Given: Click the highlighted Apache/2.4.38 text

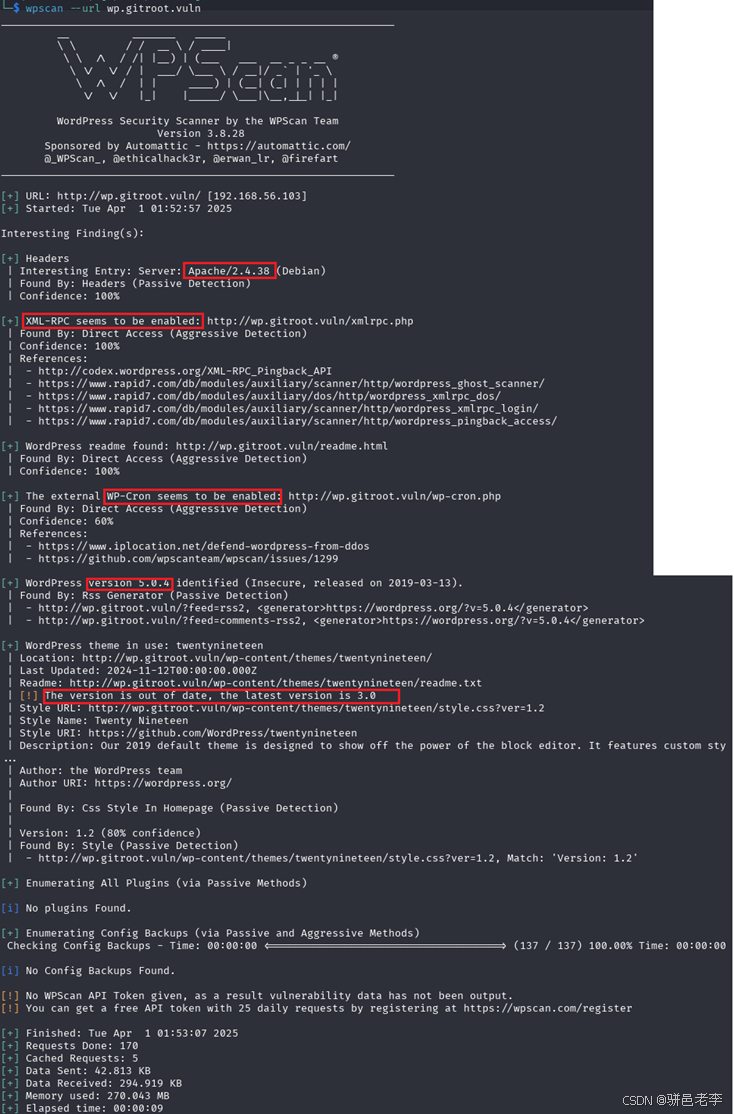Looking at the screenshot, I should pos(229,271).
